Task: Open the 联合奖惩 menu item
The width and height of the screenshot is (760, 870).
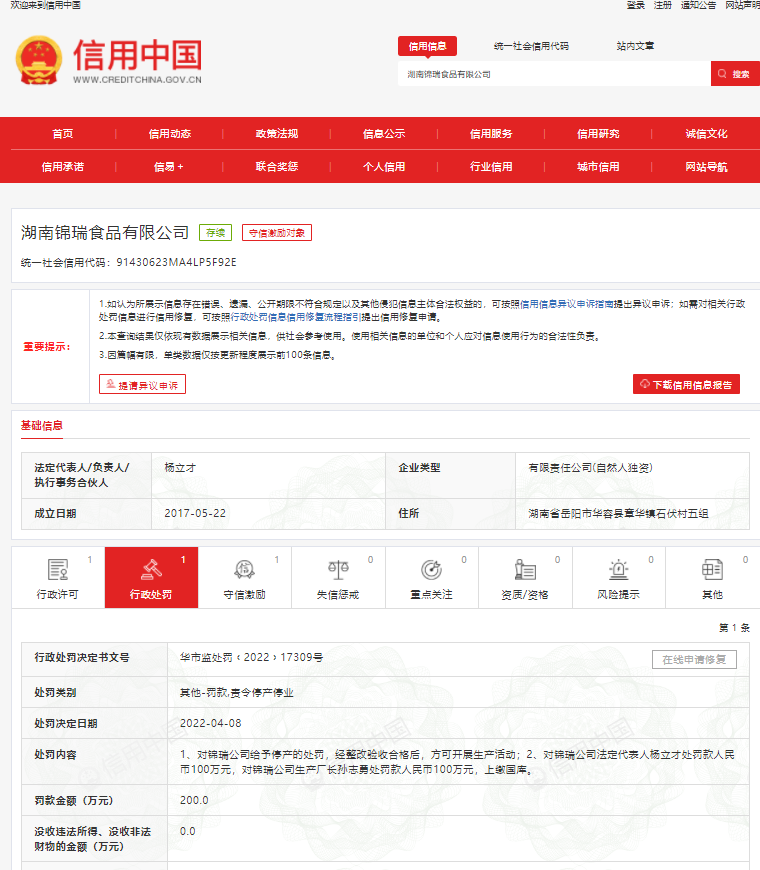Action: tap(277, 166)
